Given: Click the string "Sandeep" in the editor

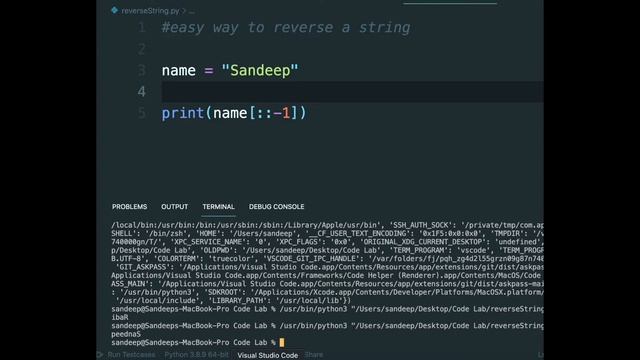Looking at the screenshot, I should pyautogui.click(x=260, y=70).
